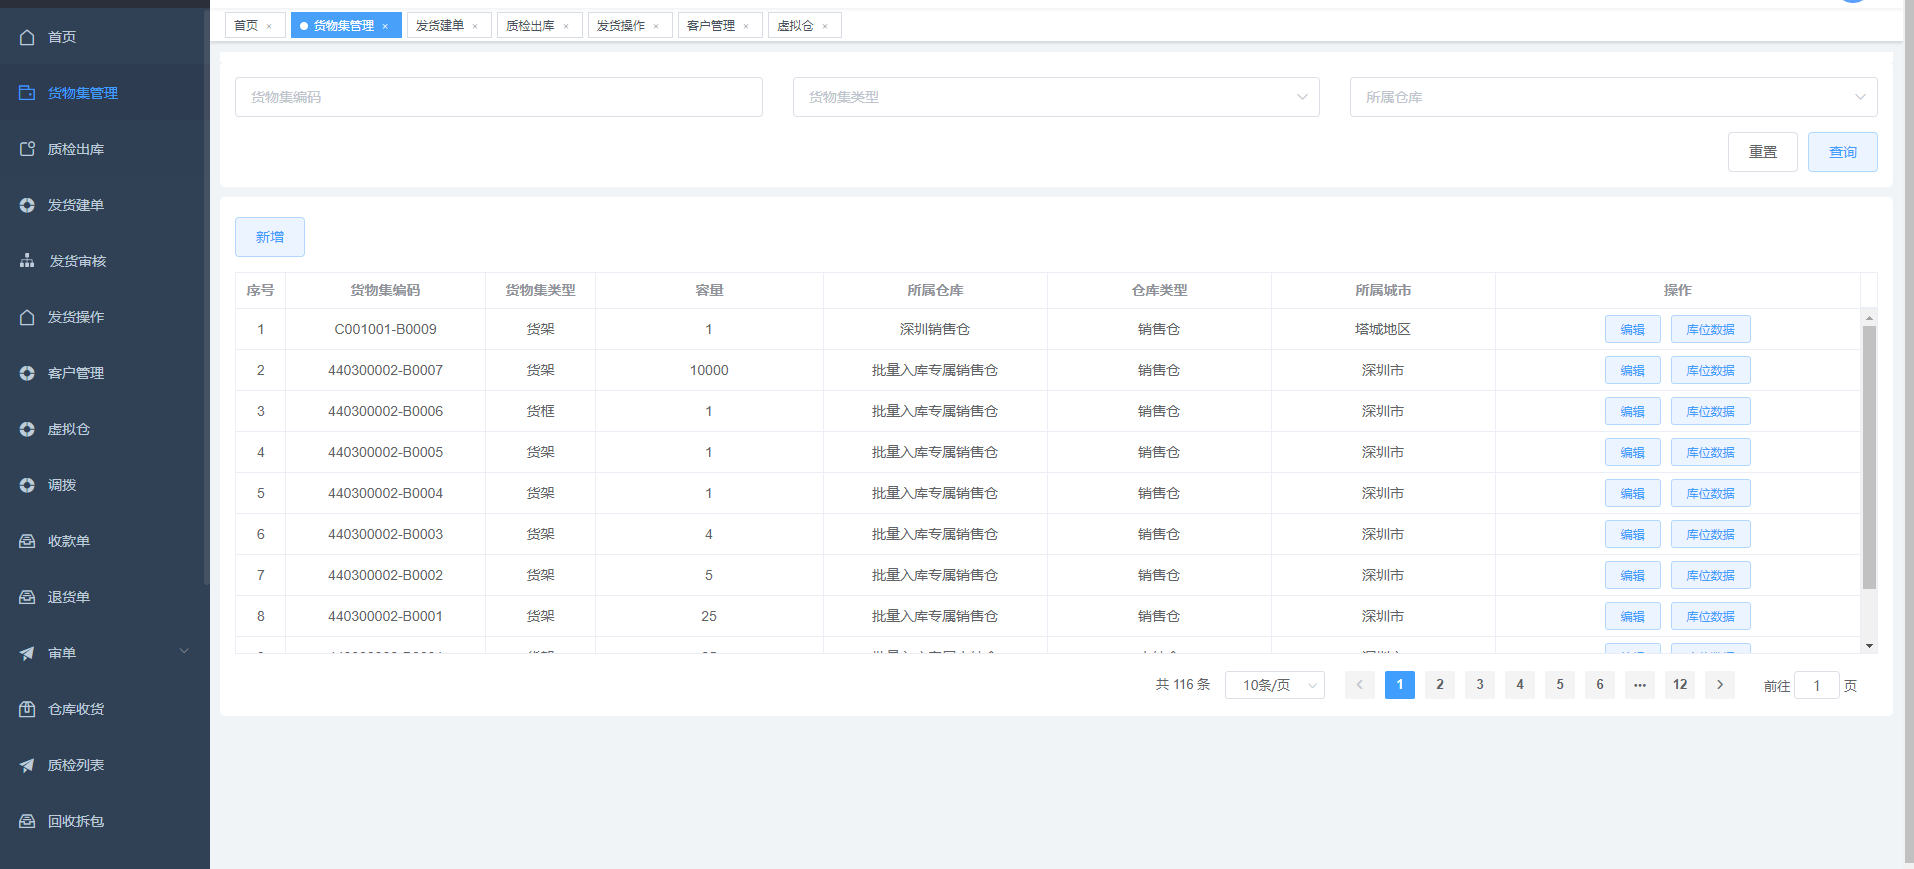
Task: Click the 仓库收货 package icon
Action: [x=27, y=709]
